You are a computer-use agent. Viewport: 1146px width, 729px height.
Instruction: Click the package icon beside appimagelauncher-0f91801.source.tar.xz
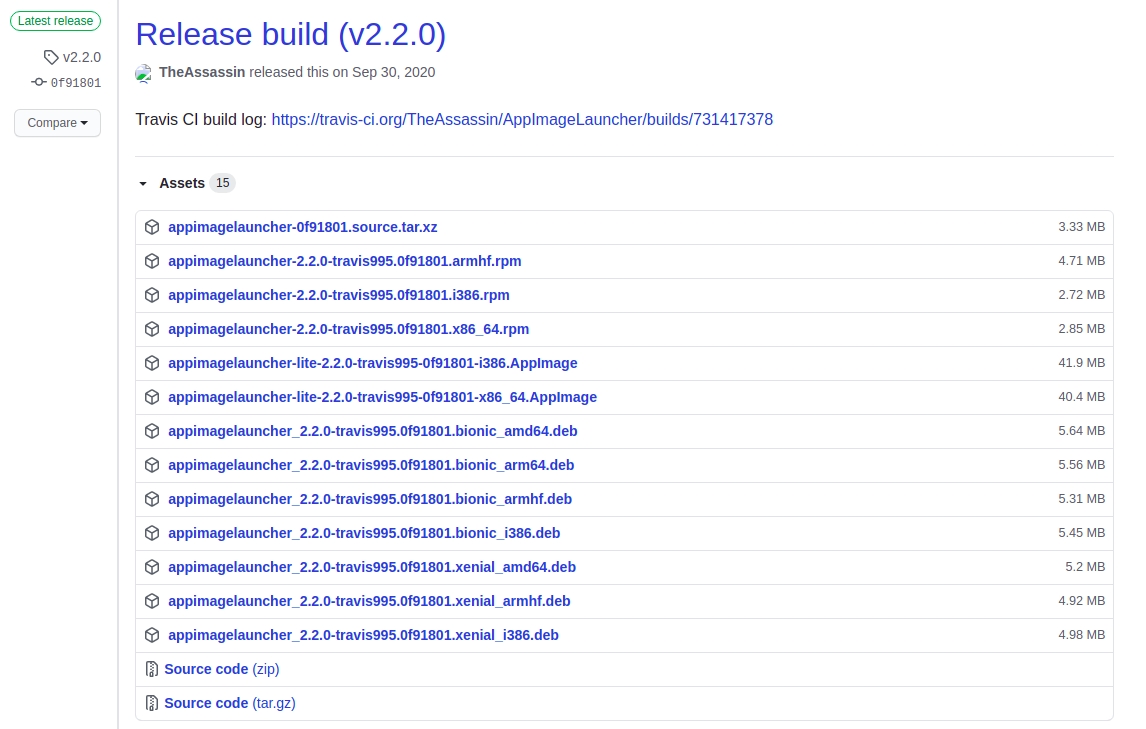click(152, 227)
